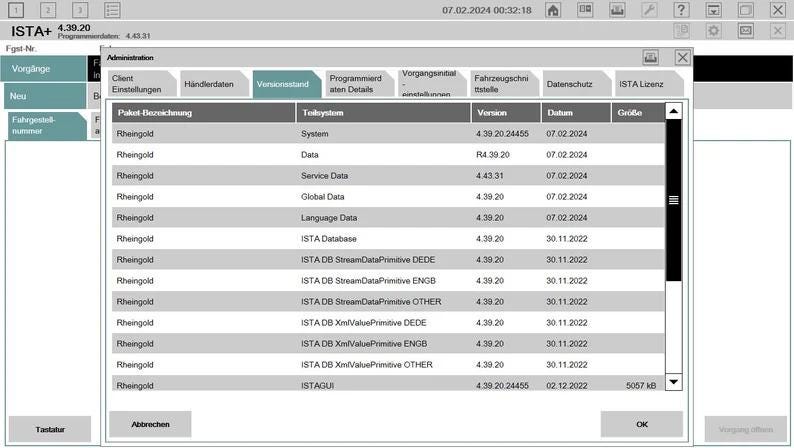Select ISTA DB StreamDataPrimitive OTHER row
794x448 pixels.
(388, 302)
